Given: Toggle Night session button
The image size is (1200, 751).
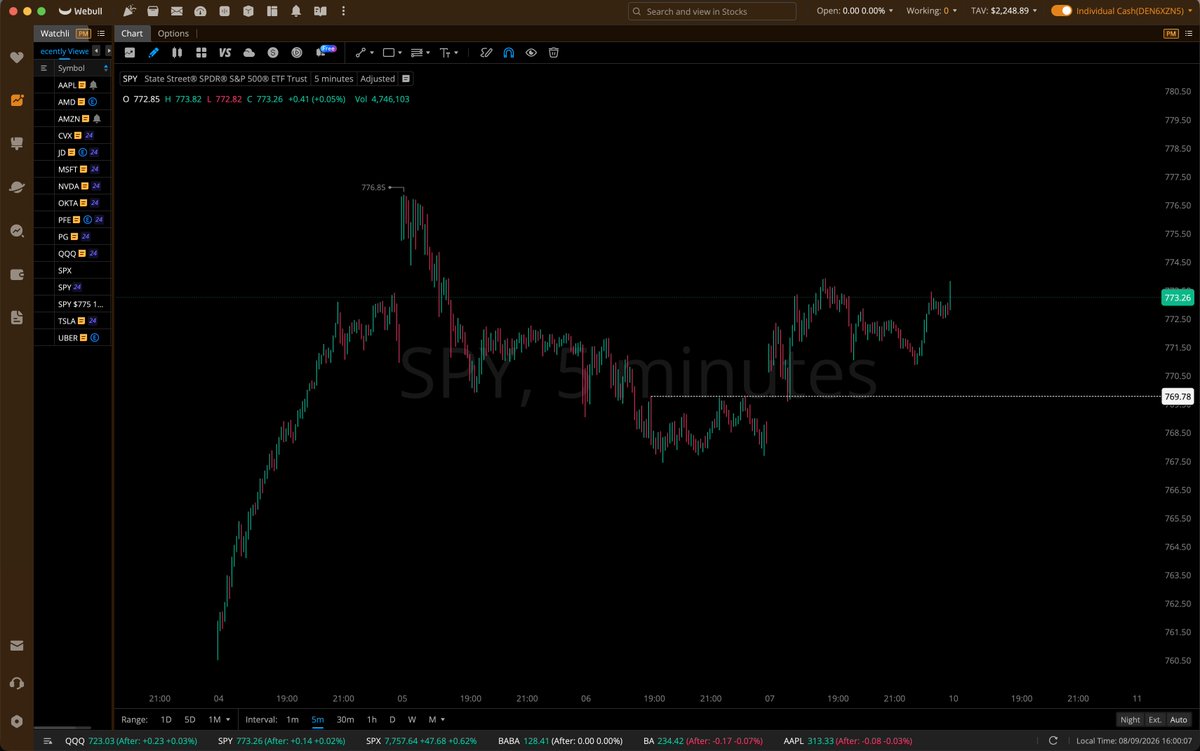Looking at the screenshot, I should (1129, 719).
